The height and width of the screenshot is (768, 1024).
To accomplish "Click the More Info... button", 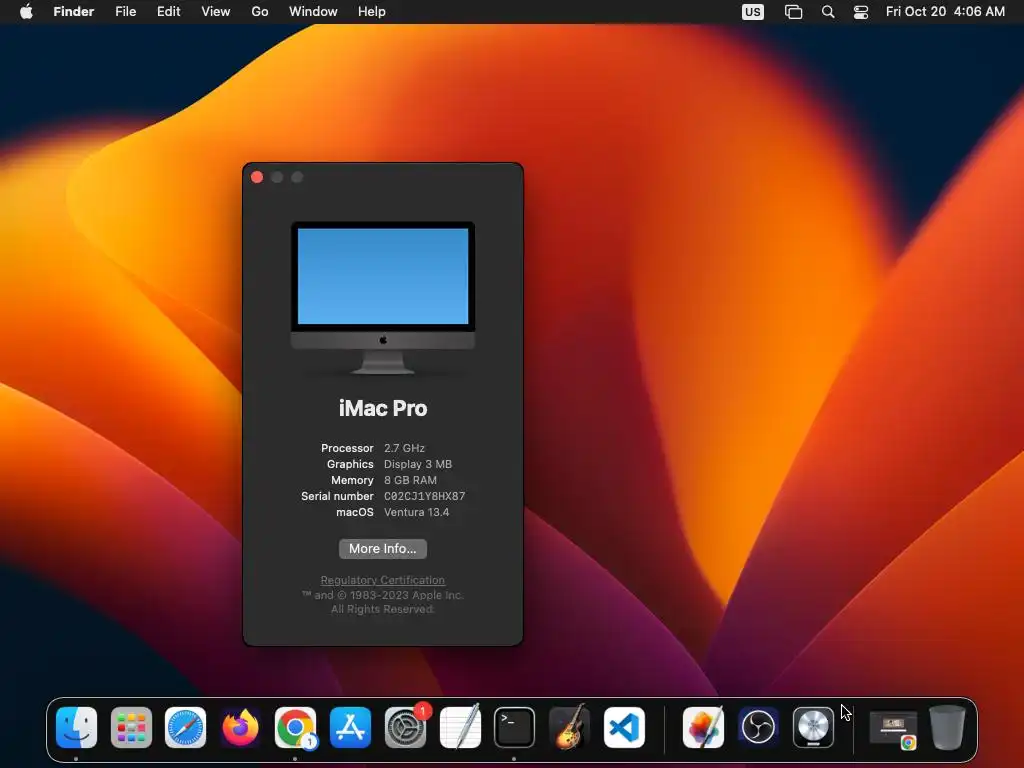I will point(383,549).
